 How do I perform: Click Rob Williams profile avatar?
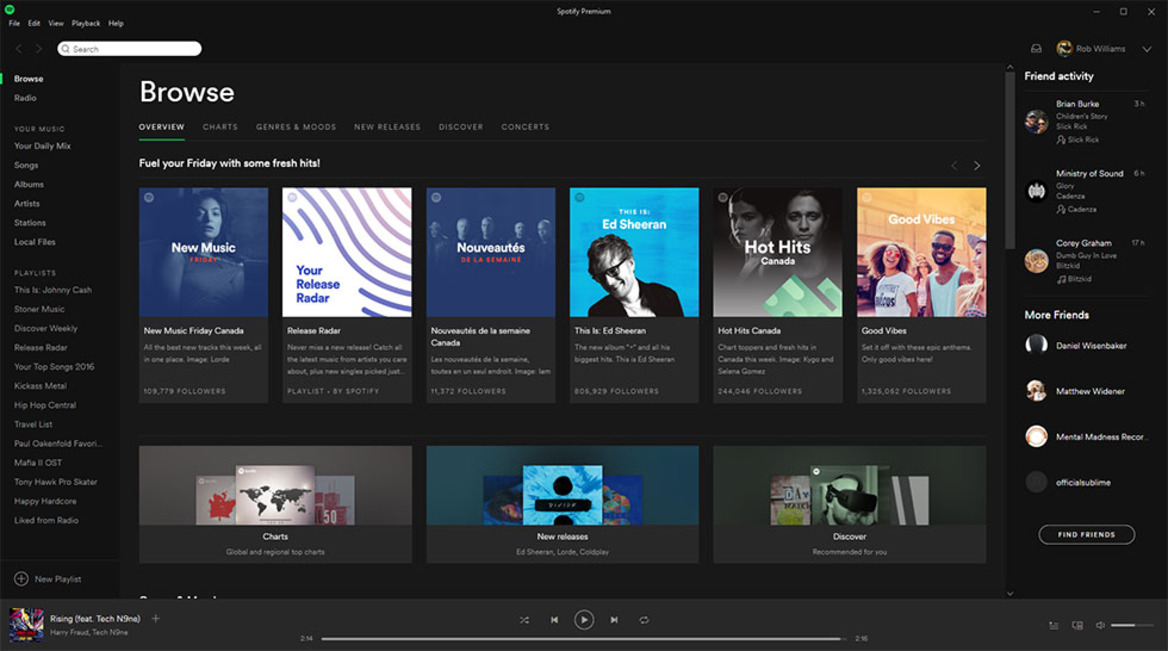click(1064, 48)
